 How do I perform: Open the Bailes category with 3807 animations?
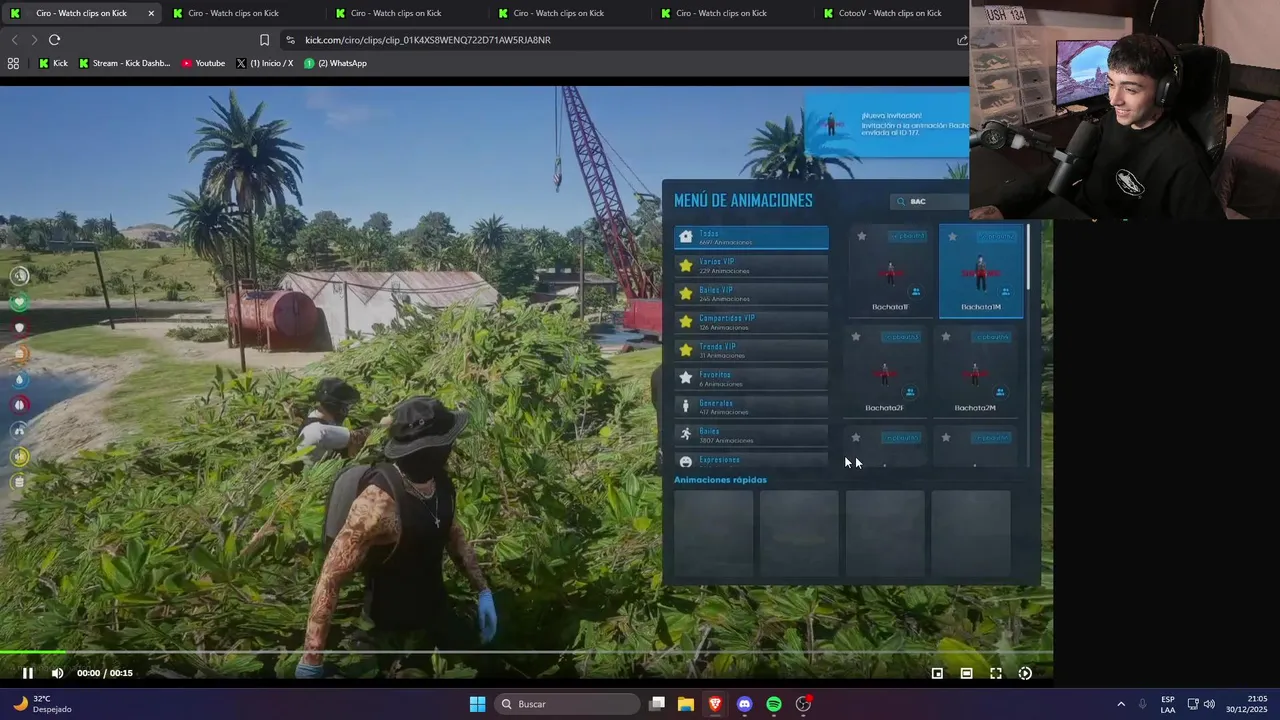[x=751, y=434]
